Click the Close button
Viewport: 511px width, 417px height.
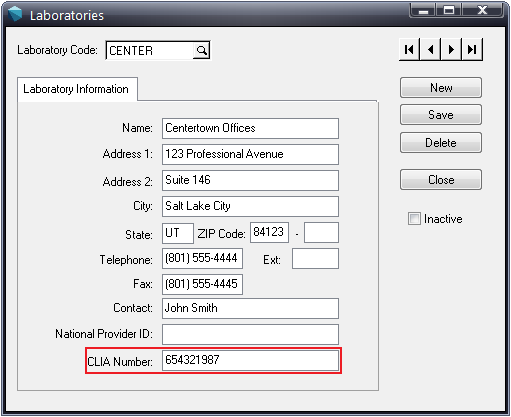click(x=441, y=180)
